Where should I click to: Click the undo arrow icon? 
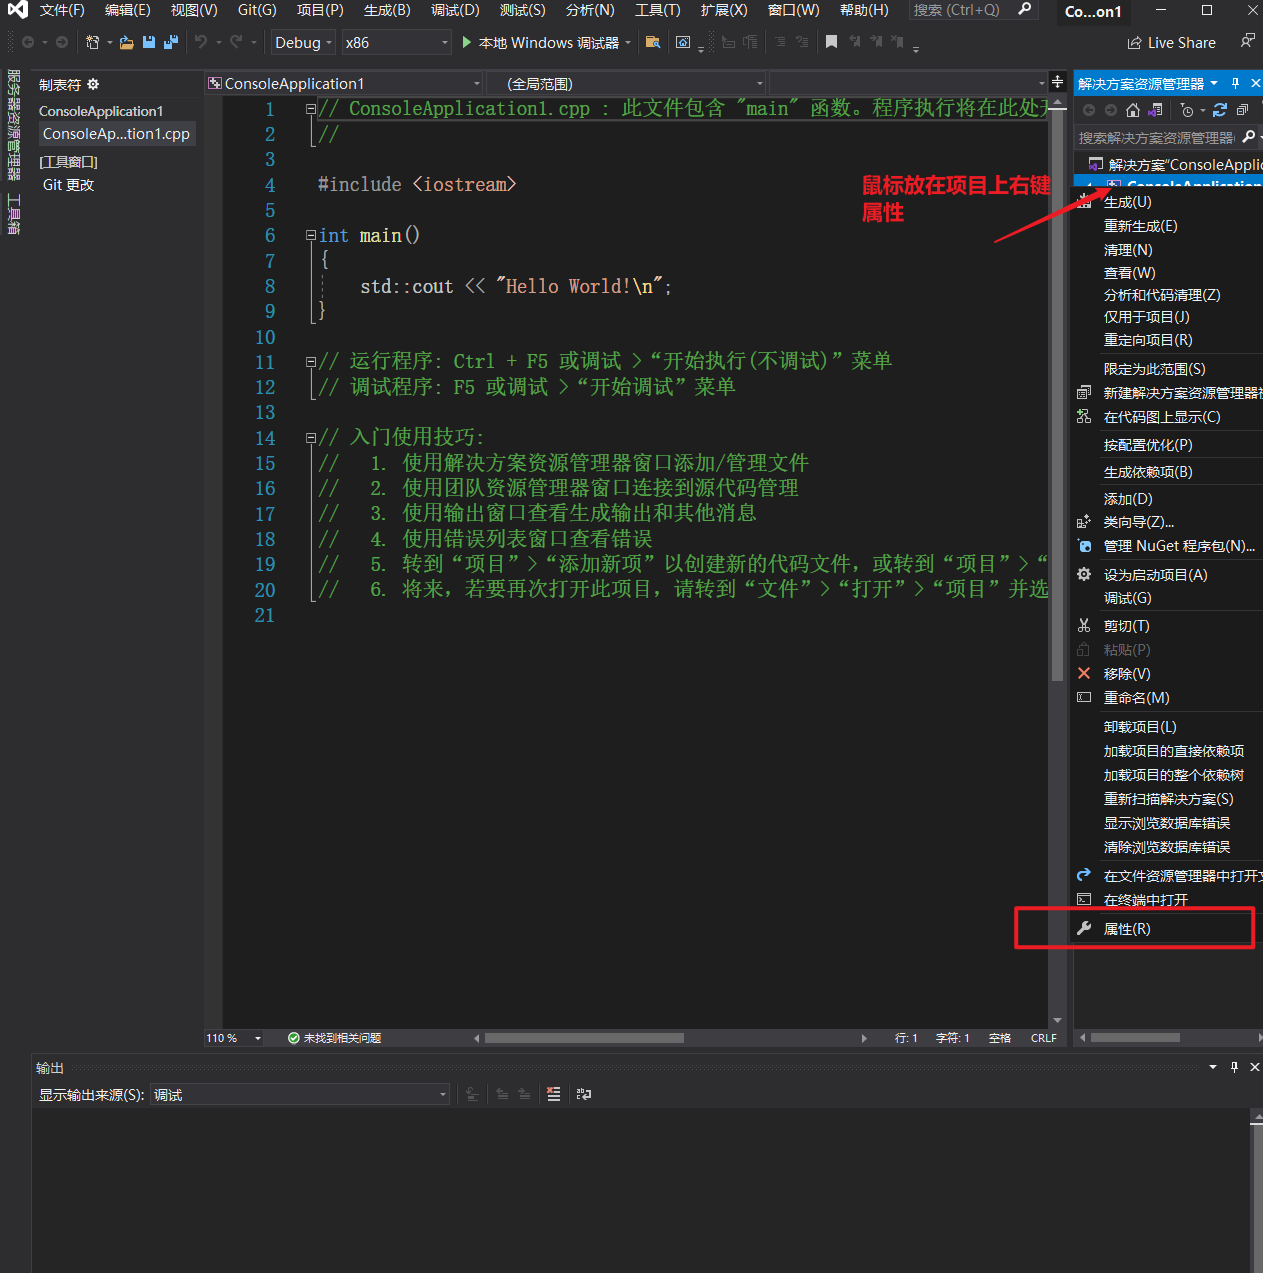point(201,42)
